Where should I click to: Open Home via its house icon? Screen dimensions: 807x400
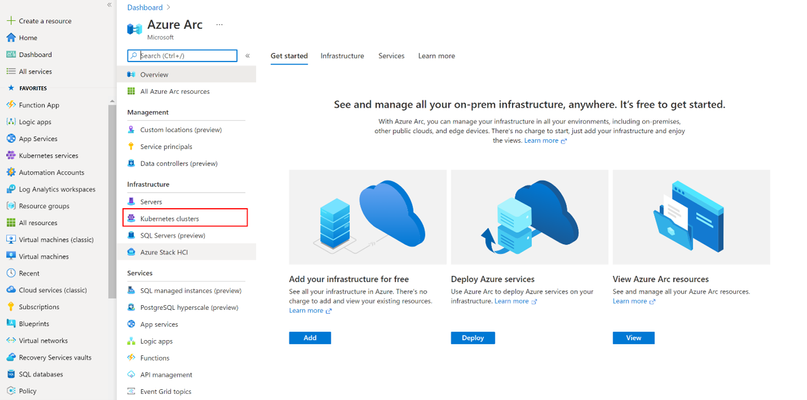10,38
